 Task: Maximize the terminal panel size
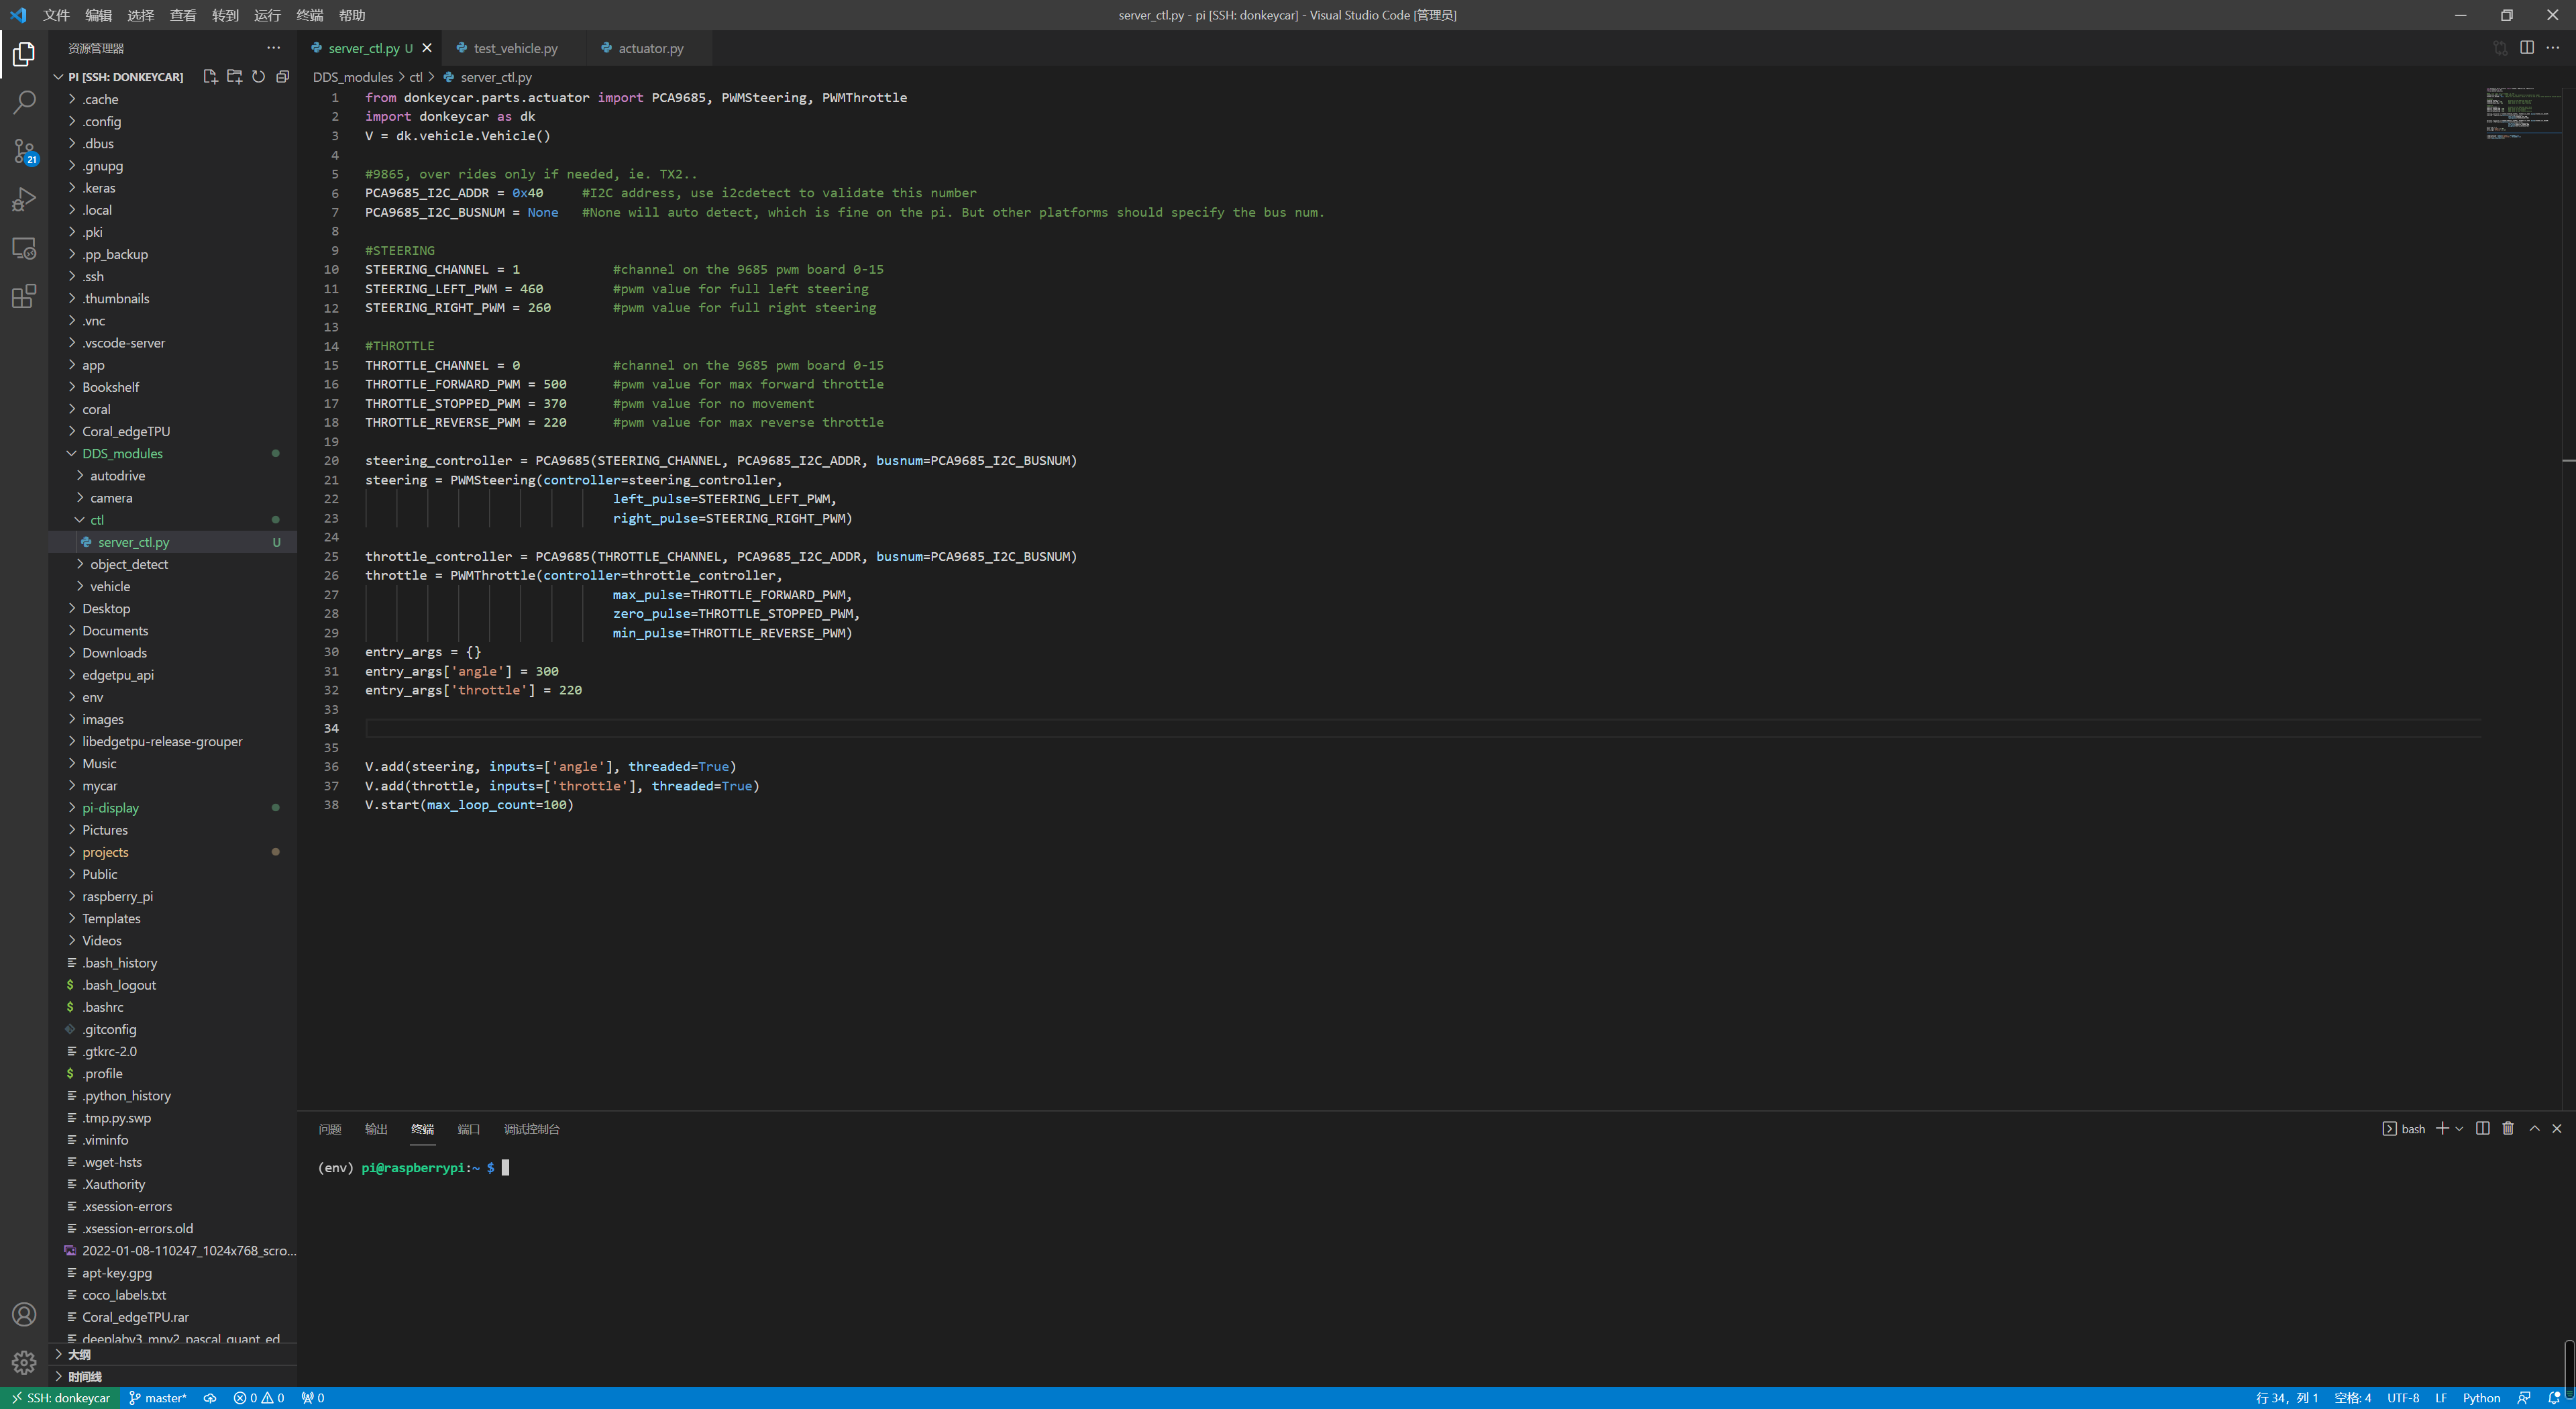pos(2534,1128)
